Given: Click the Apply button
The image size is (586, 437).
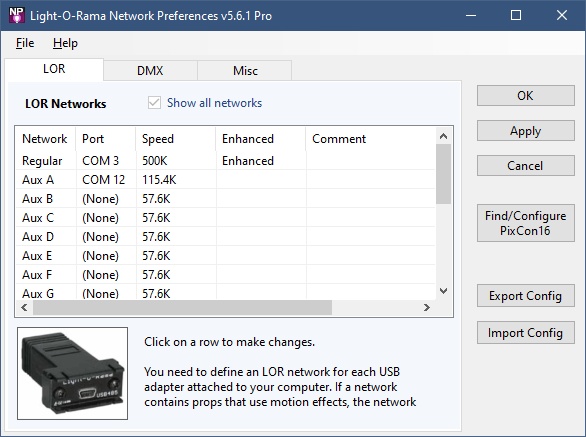Looking at the screenshot, I should 525,130.
